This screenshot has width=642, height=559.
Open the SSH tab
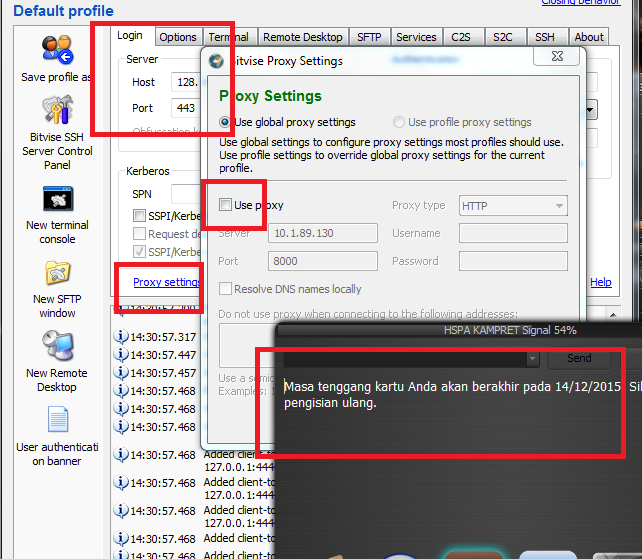[545, 37]
